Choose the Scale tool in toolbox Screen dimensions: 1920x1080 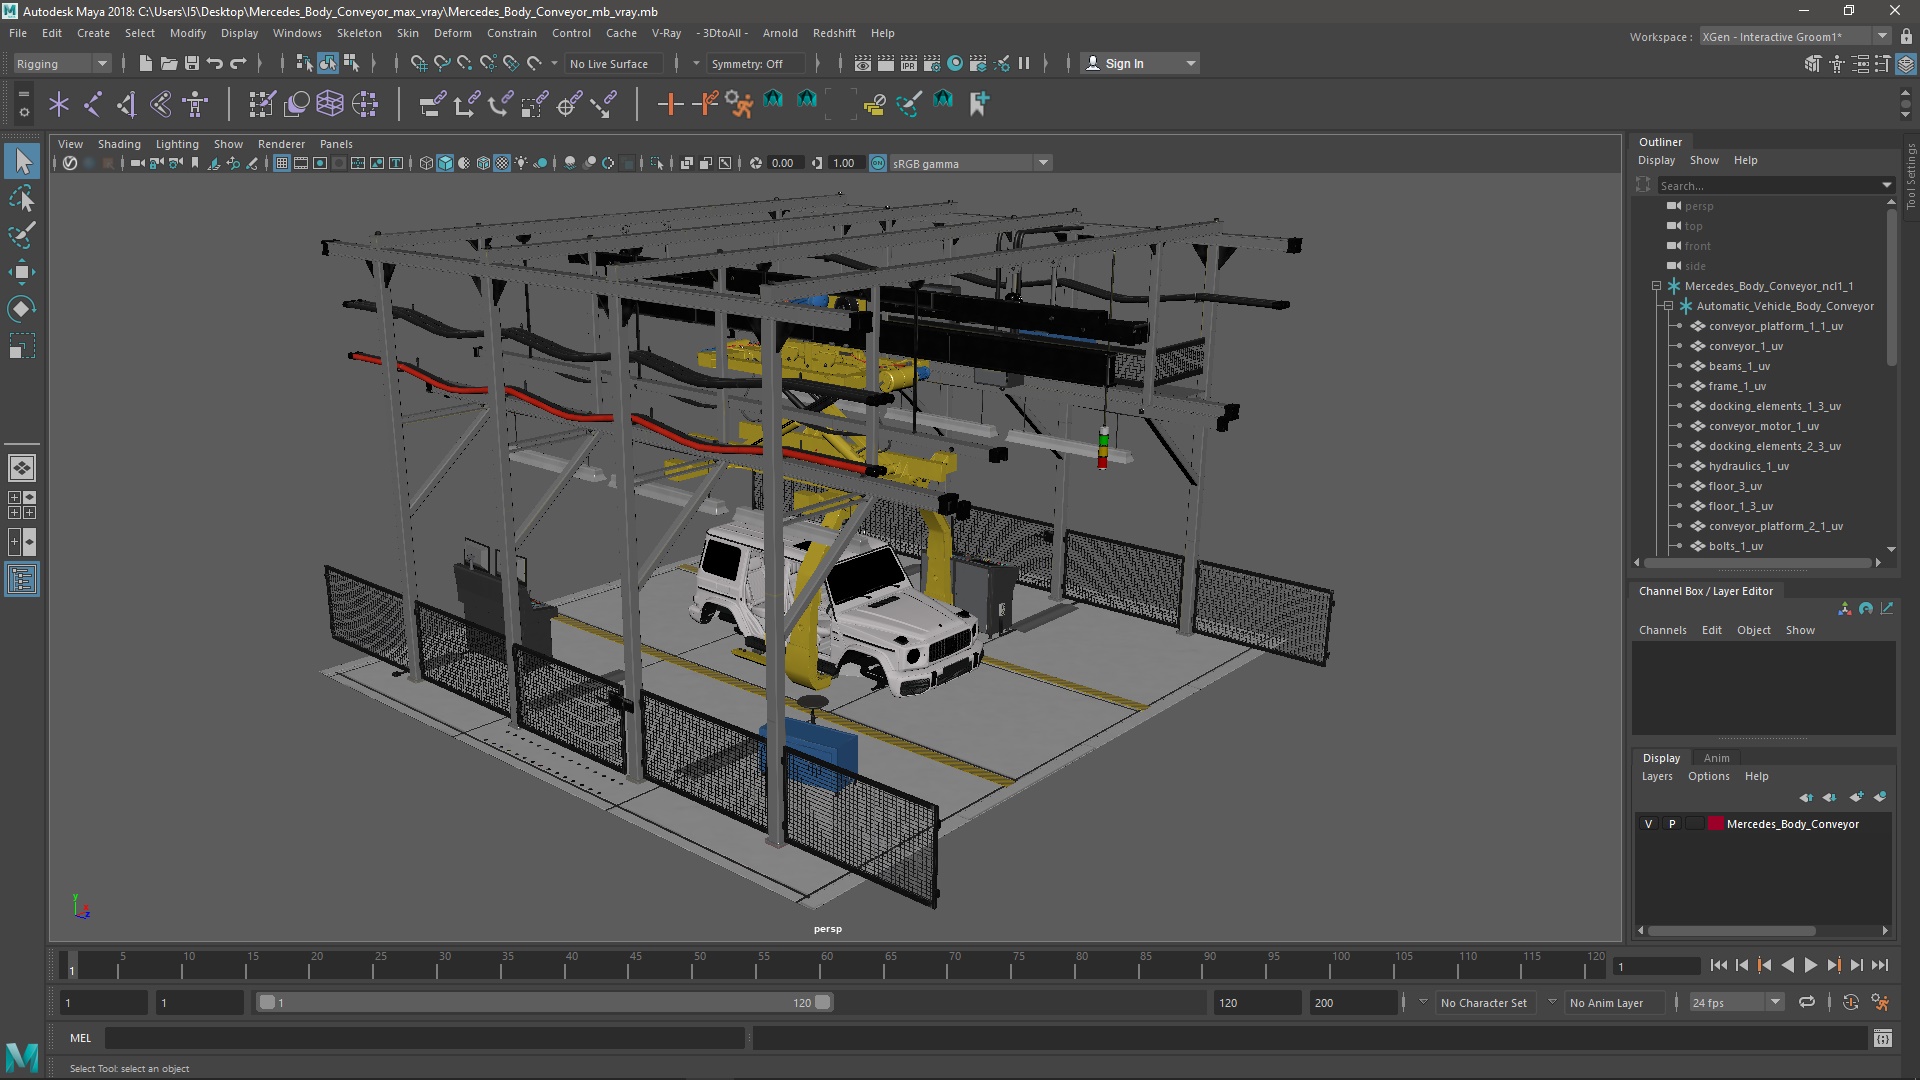(22, 346)
